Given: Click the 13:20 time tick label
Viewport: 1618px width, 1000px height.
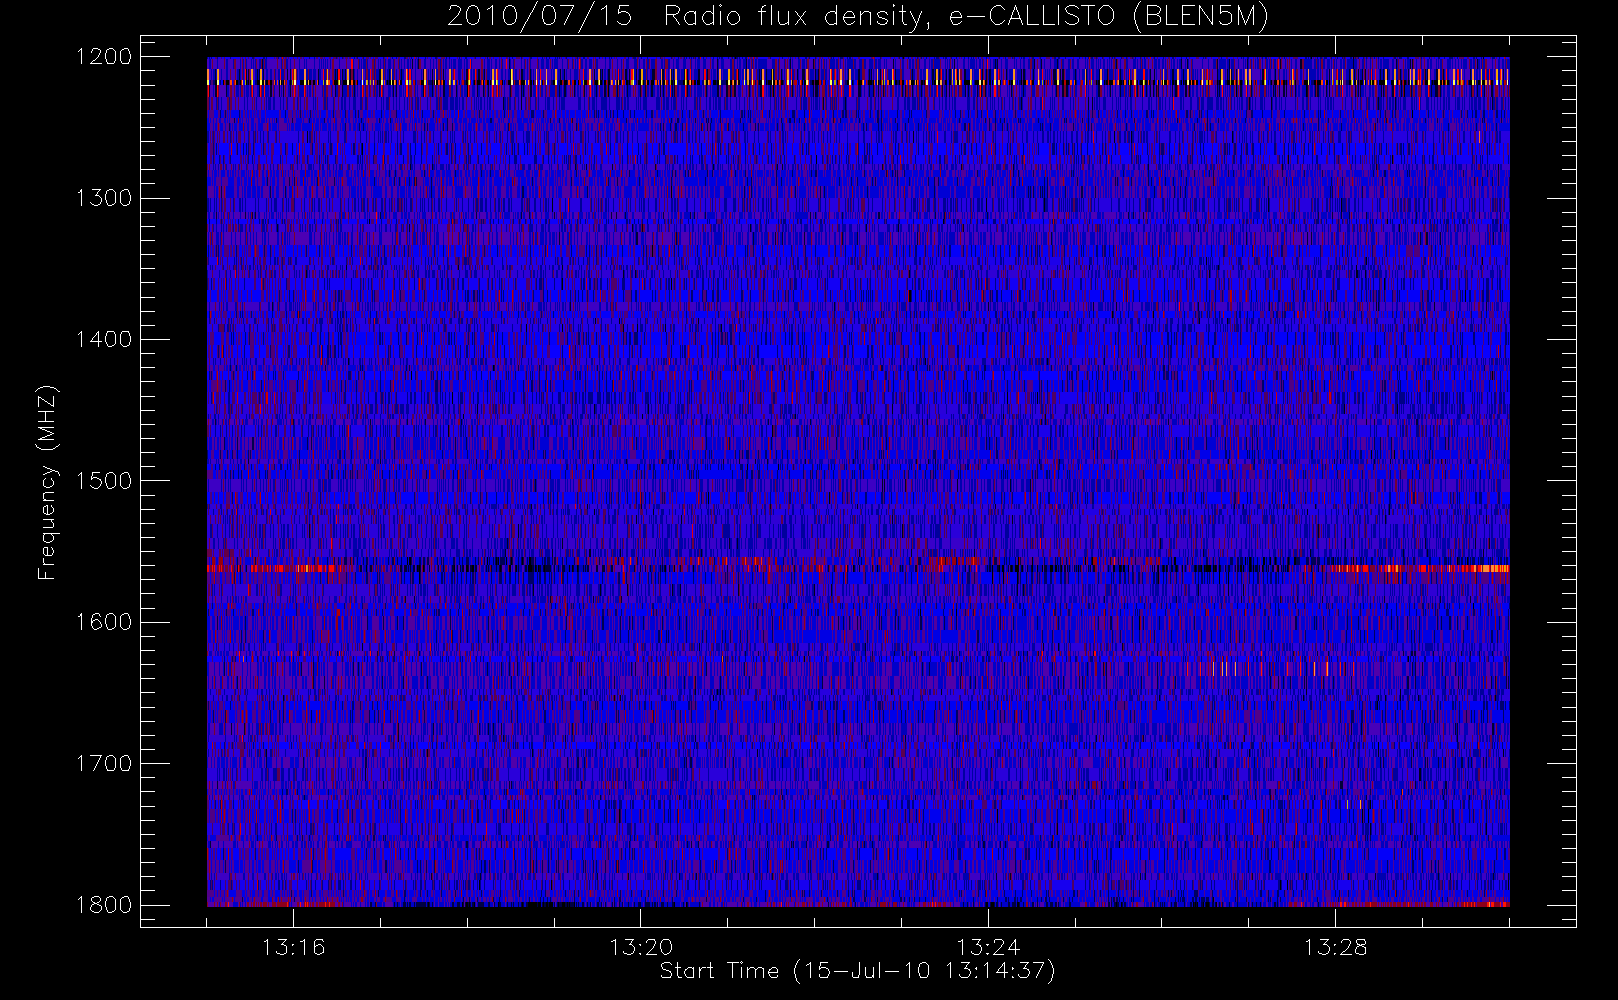Looking at the screenshot, I should 641,947.
